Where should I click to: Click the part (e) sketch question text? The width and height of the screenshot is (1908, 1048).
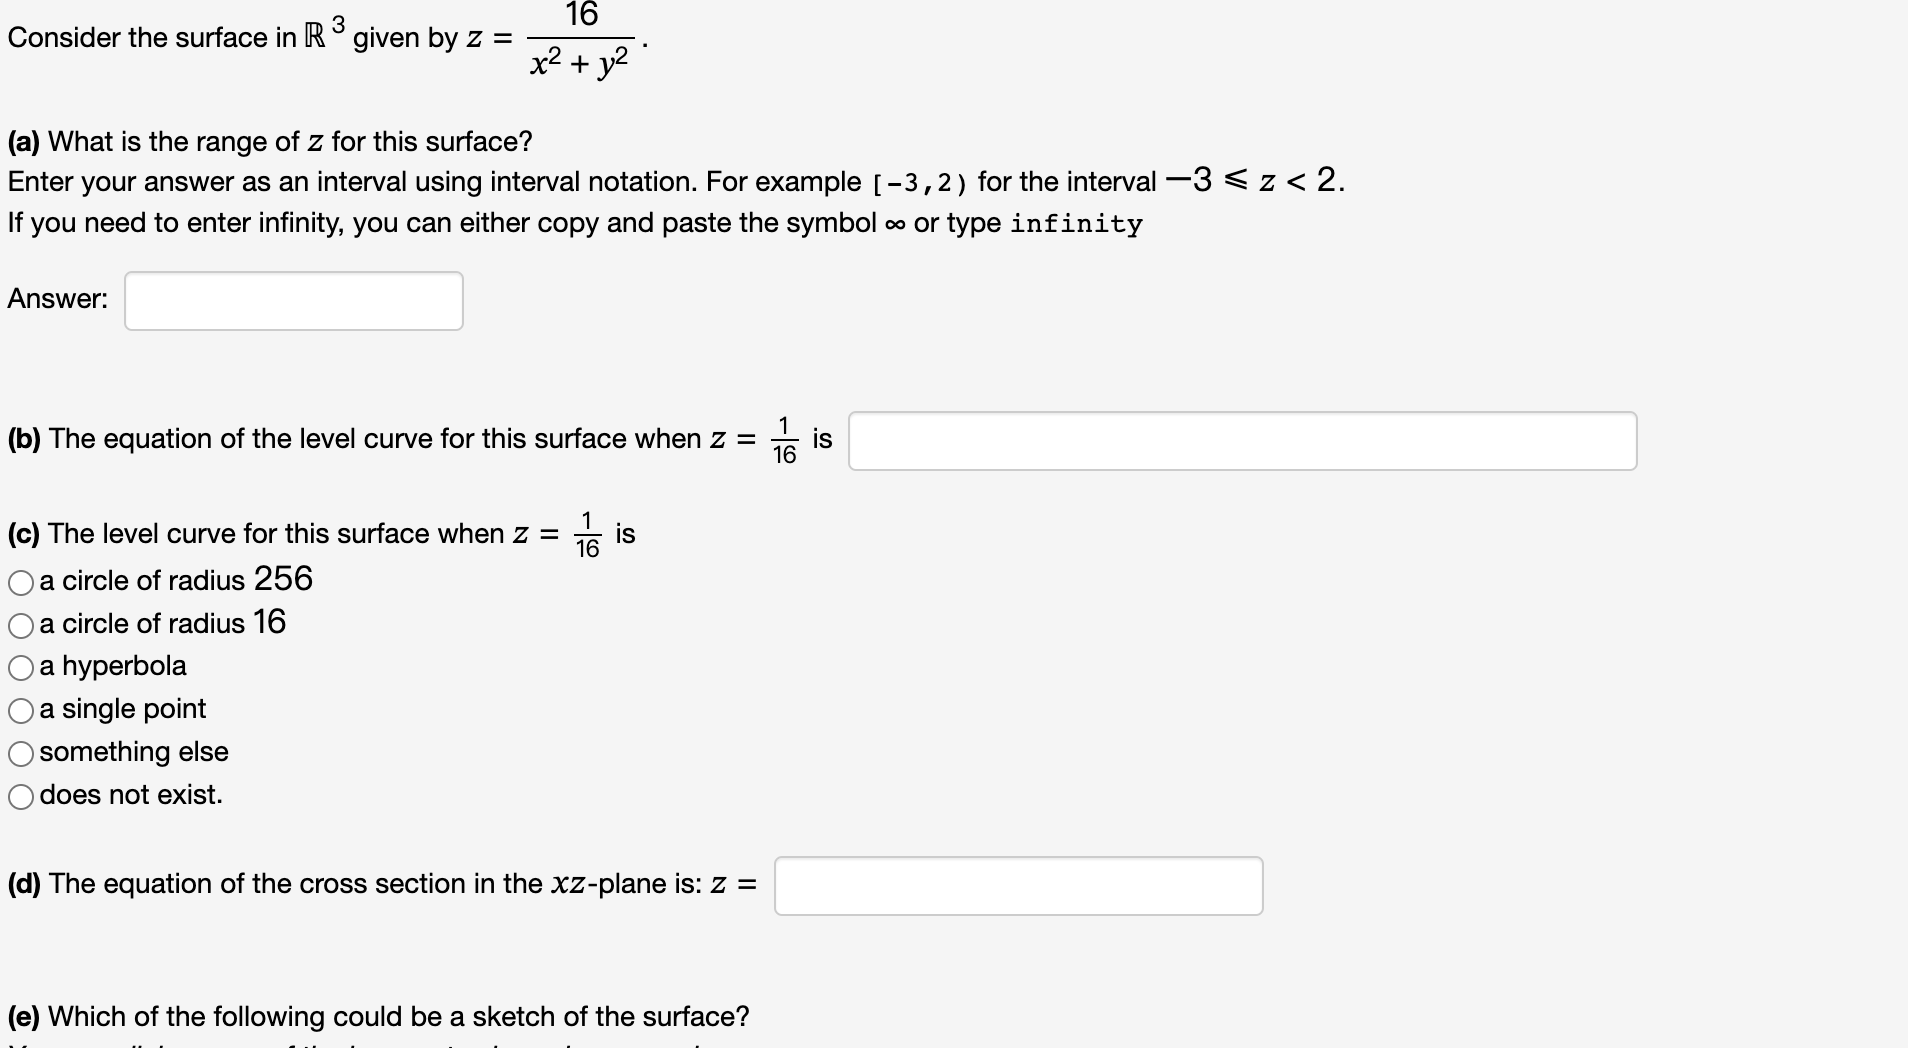click(378, 1016)
